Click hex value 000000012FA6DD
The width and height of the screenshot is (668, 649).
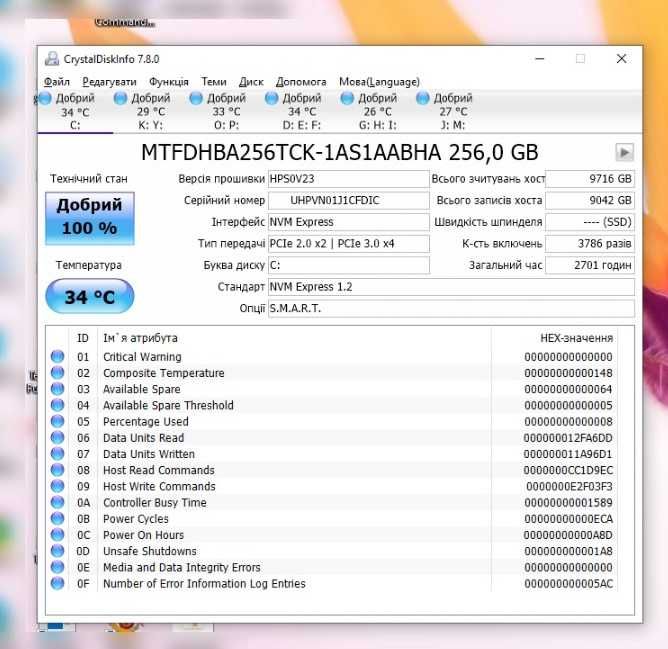pyautogui.click(x=568, y=438)
